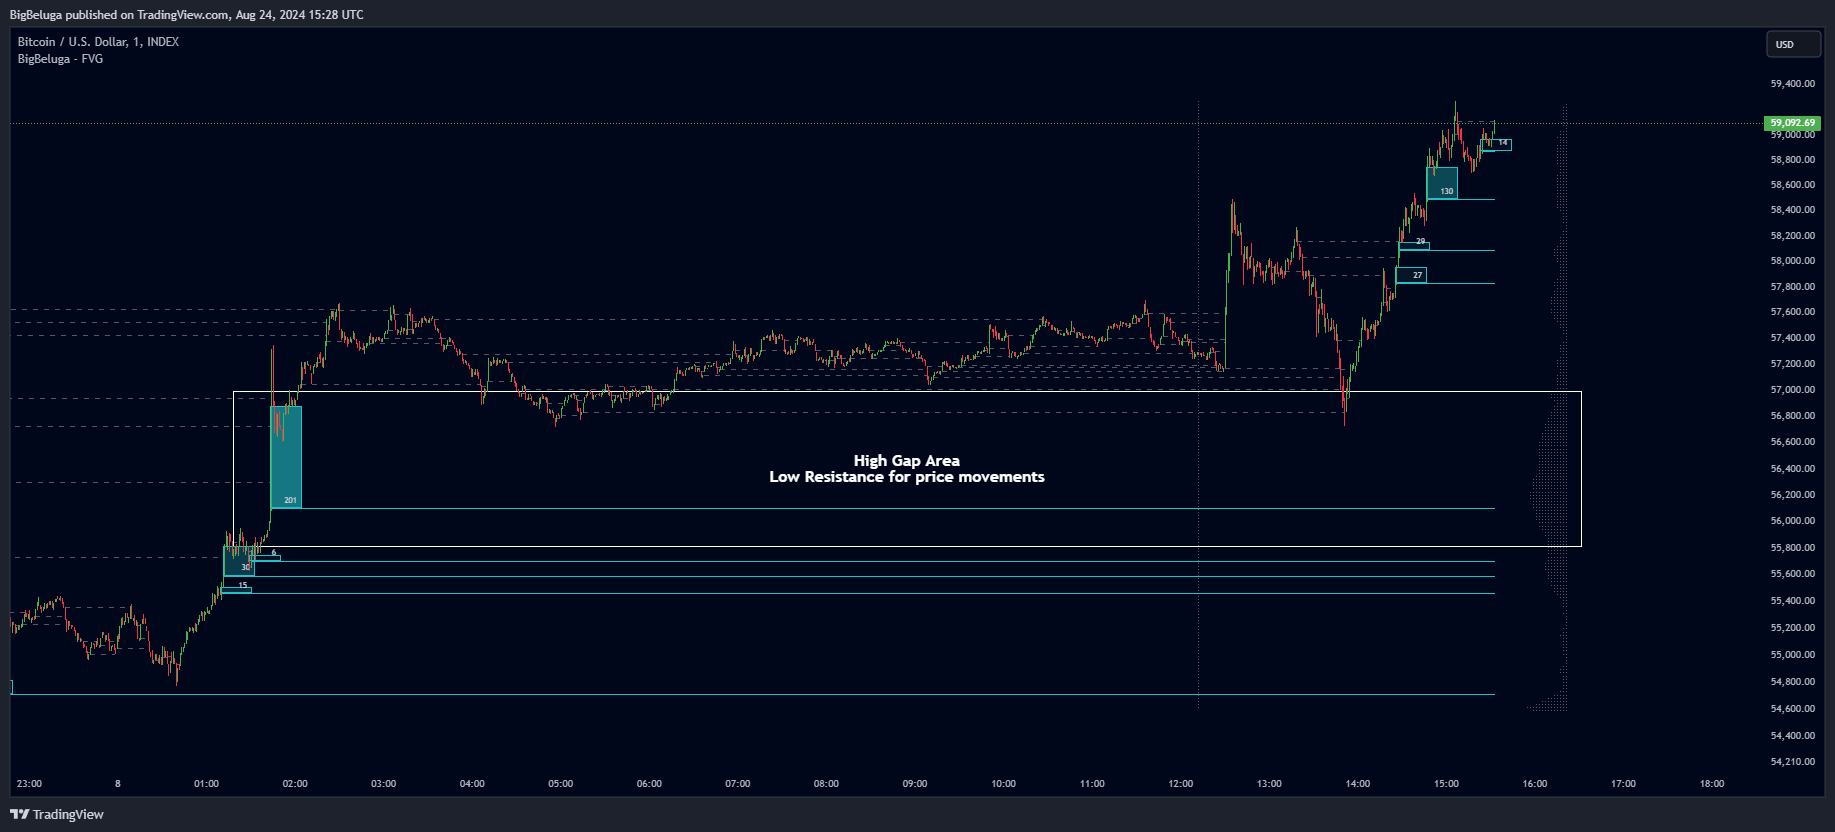Click the 15:00 time axis label
Image resolution: width=1835 pixels, height=832 pixels.
1446,784
